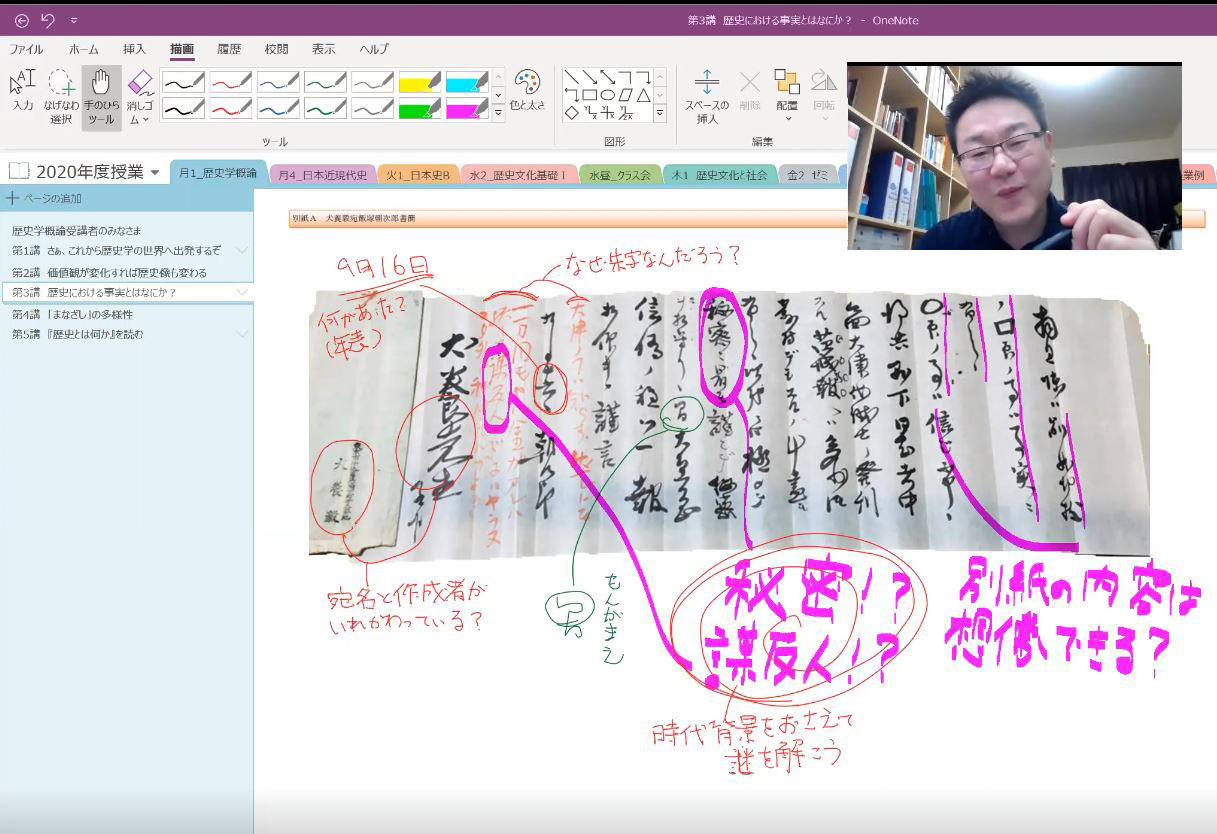Image resolution: width=1217 pixels, height=834 pixels.
Task: Select the 入力 (Type) tool
Action: tap(22, 90)
